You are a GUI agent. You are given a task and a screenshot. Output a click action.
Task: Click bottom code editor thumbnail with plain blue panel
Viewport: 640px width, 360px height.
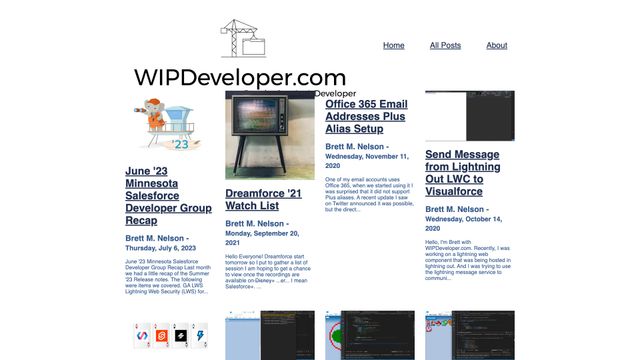[x=270, y=335]
